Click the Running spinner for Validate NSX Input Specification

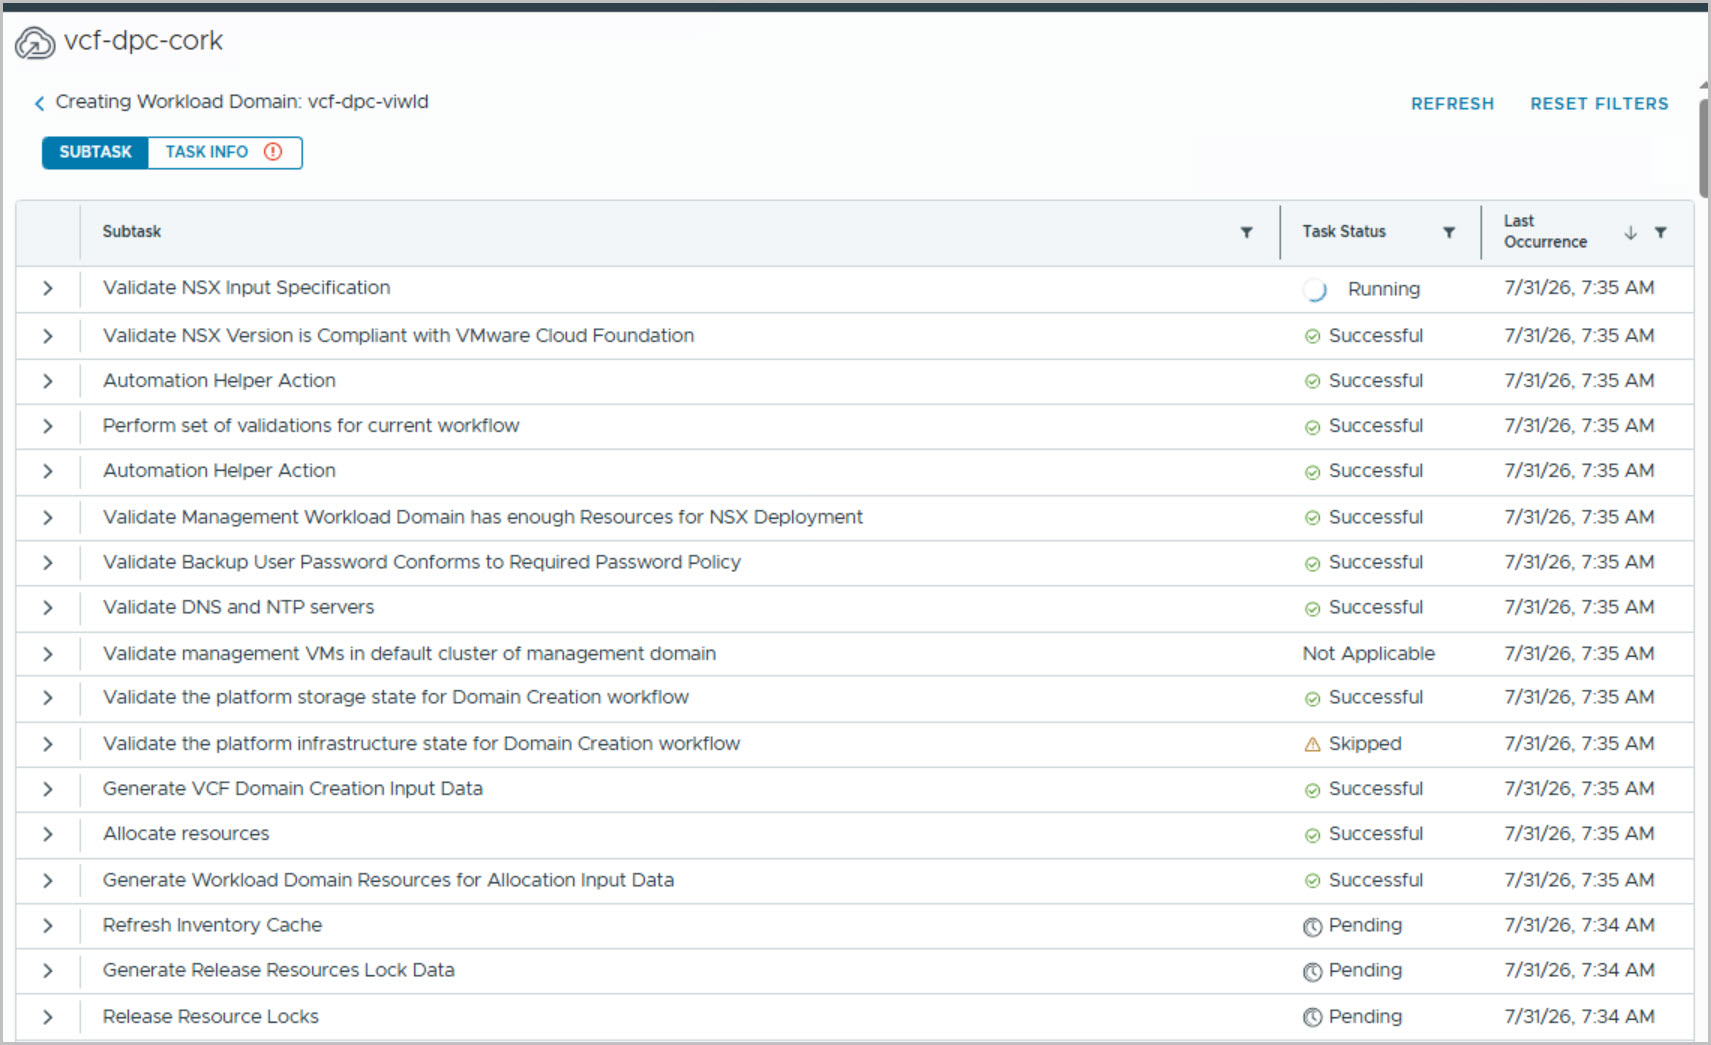coord(1315,290)
